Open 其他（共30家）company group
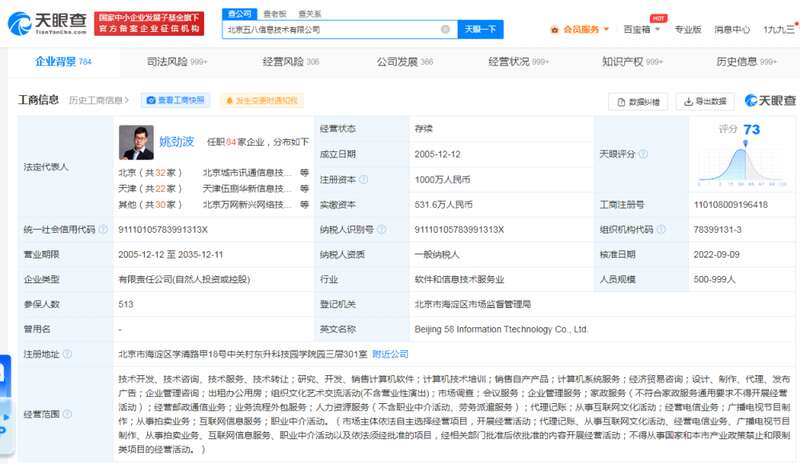 tap(150, 204)
